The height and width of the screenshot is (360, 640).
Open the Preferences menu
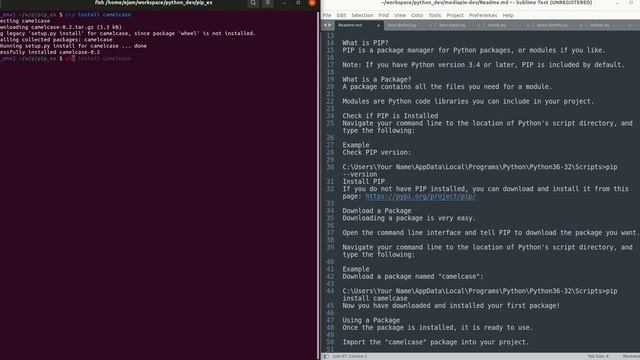[483, 15]
